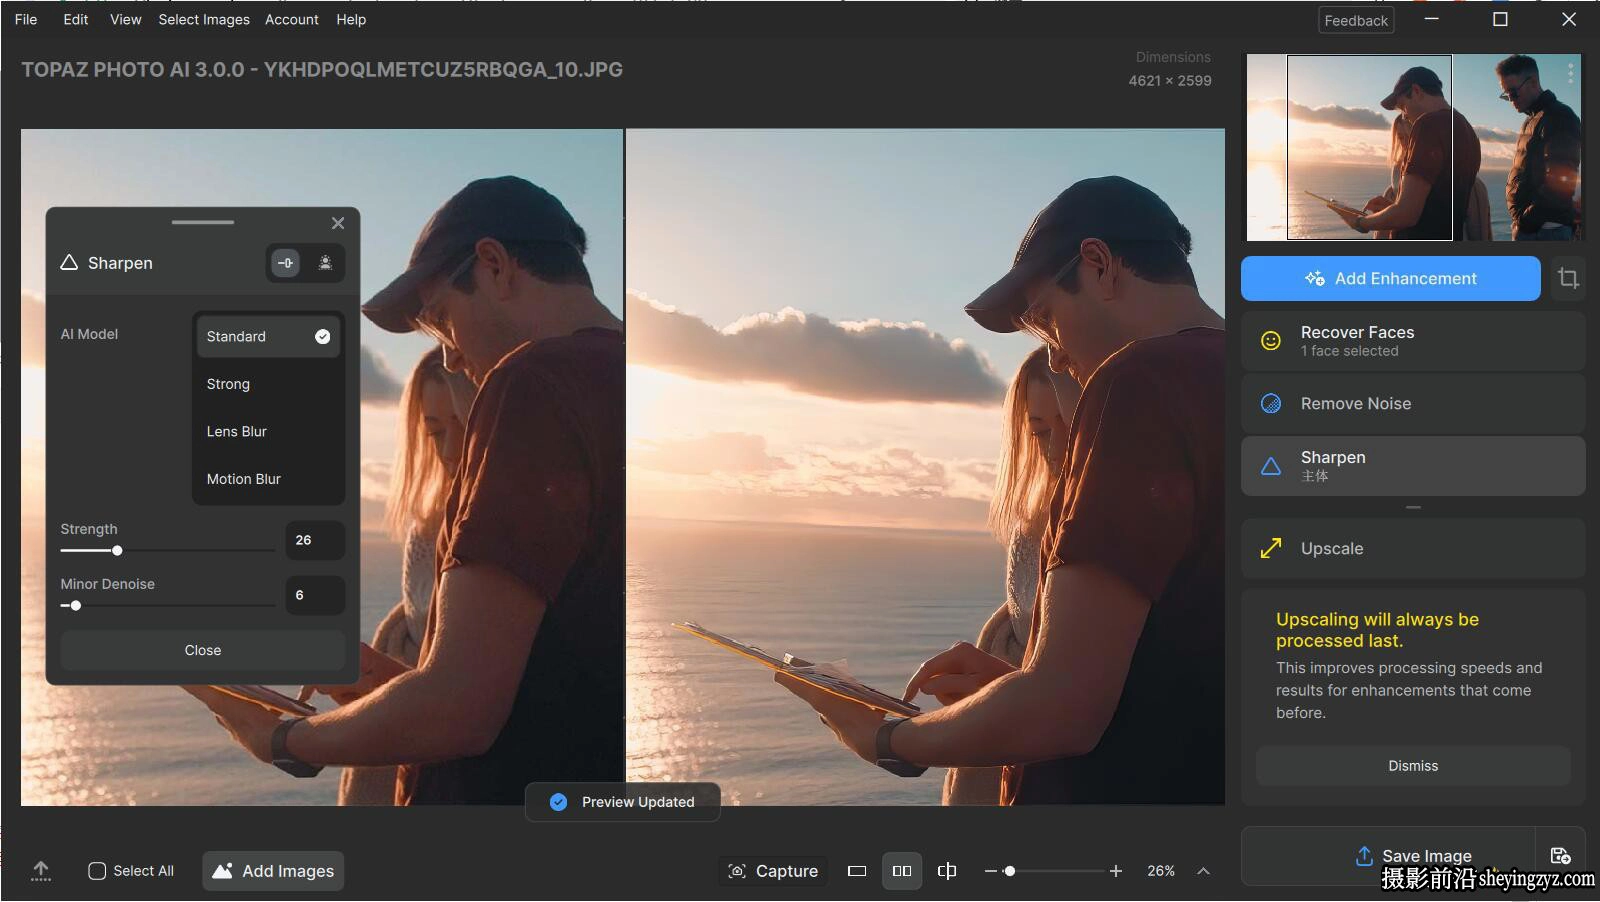Click the upload icon at bottom left
1600x902 pixels.
(41, 871)
